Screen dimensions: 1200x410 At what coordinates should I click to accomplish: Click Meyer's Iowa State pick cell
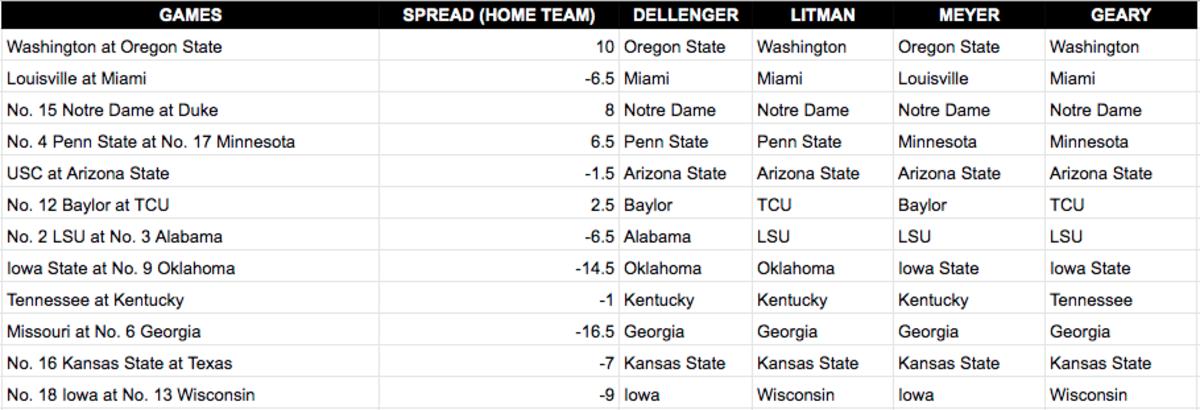(969, 268)
